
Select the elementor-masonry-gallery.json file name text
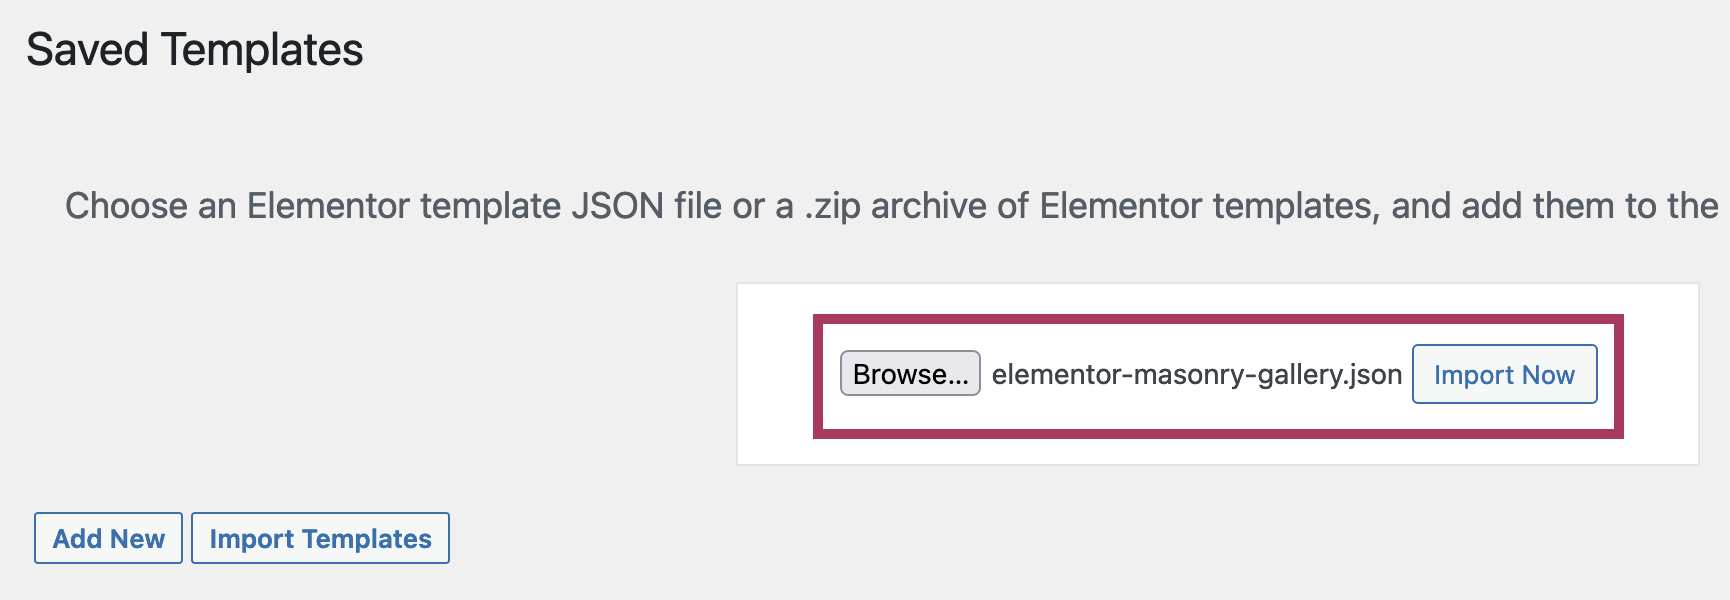tap(1196, 374)
